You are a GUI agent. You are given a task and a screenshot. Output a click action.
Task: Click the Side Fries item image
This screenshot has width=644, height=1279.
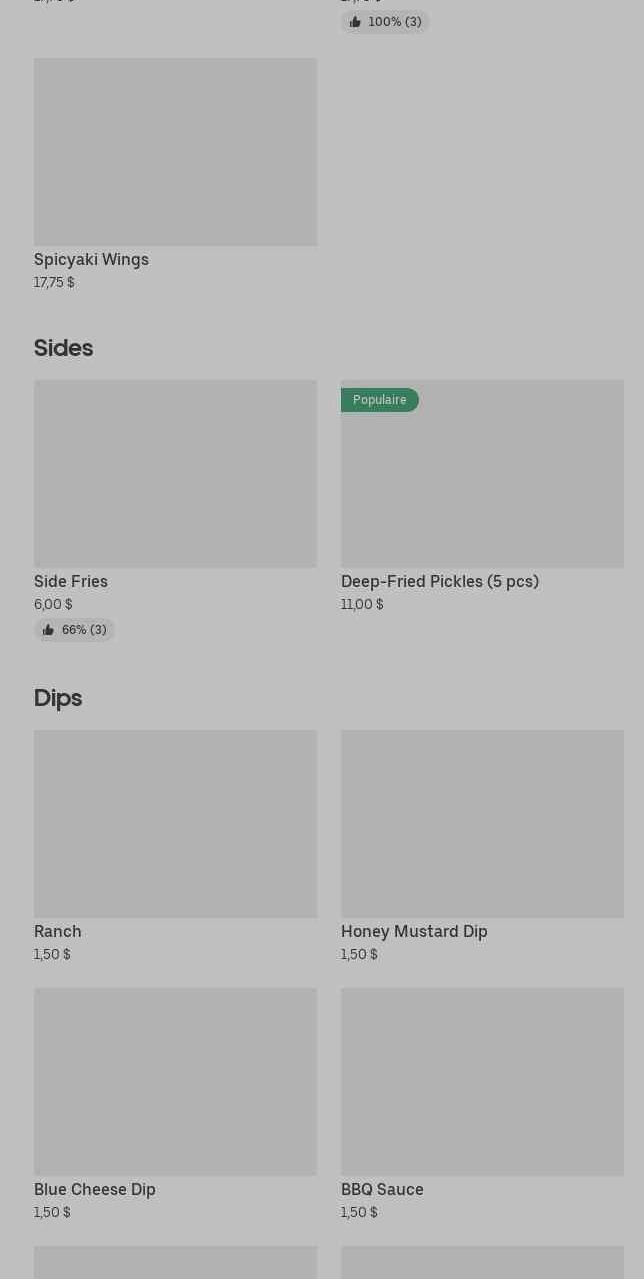pos(175,474)
